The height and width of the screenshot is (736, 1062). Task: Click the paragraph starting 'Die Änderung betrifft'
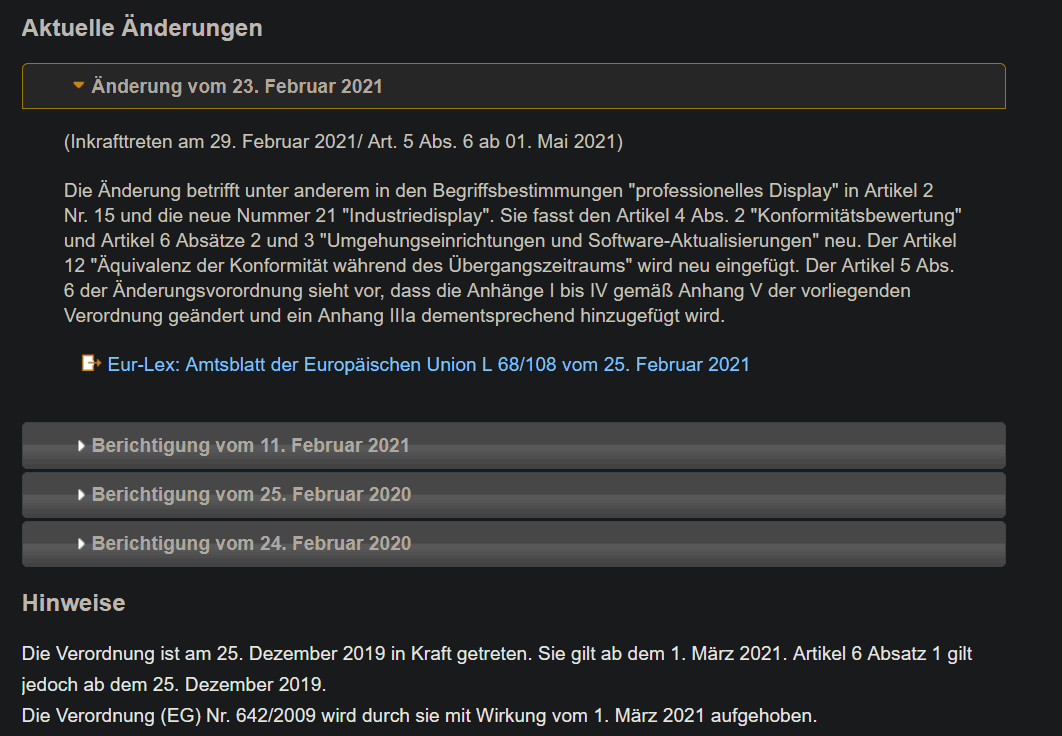[x=497, y=190]
